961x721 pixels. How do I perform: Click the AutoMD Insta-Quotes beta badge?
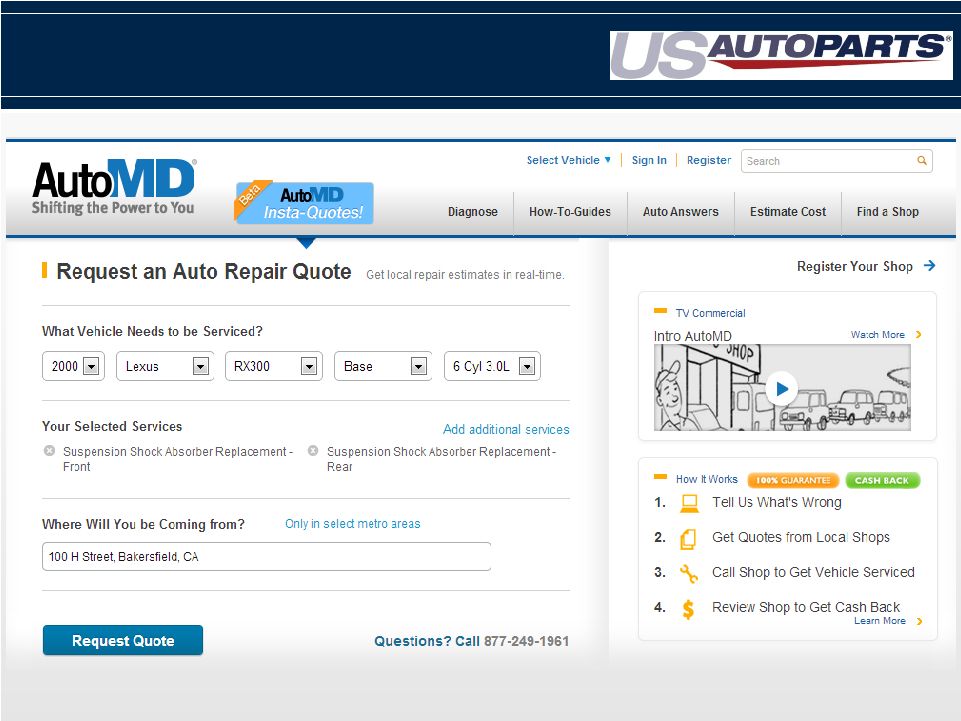click(305, 203)
